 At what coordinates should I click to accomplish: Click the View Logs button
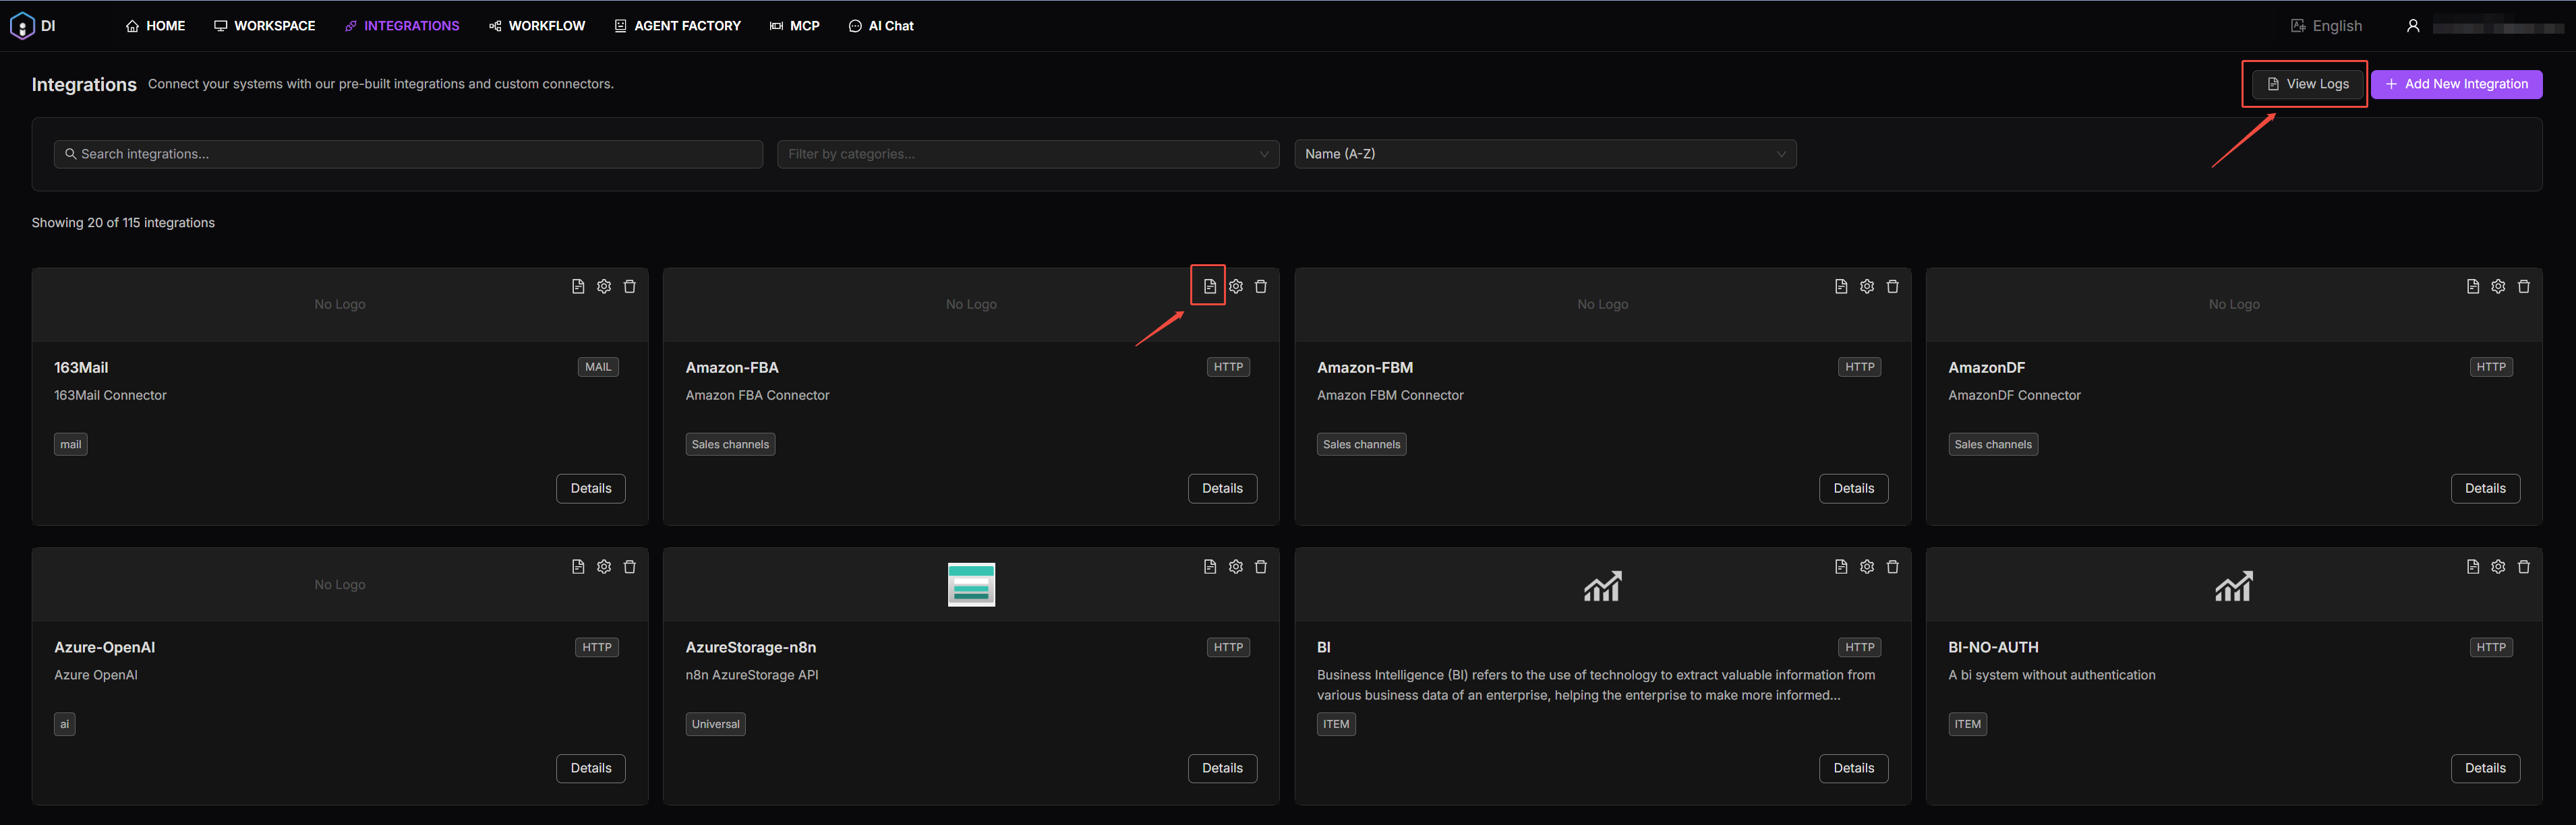click(2307, 84)
